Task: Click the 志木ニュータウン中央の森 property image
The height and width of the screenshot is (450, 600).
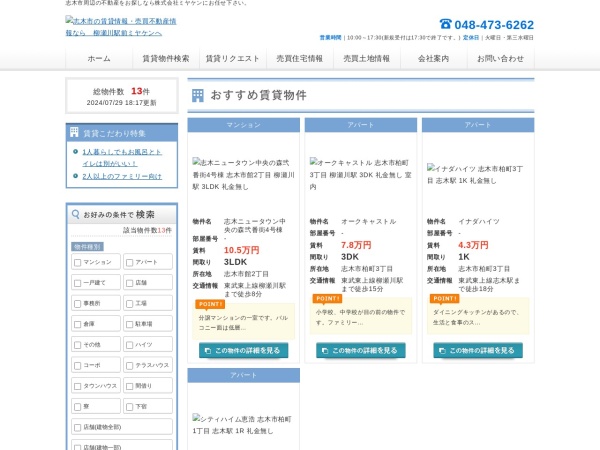Action: point(243,174)
